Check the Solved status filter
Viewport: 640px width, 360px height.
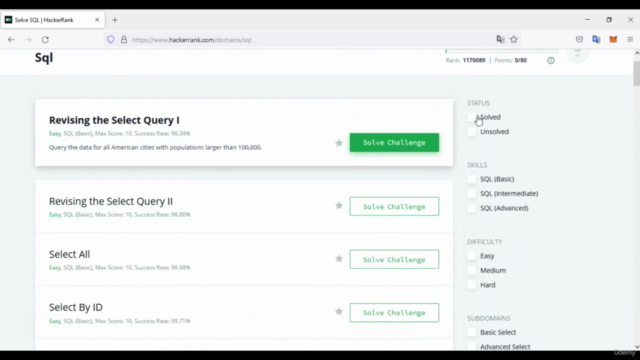(x=471, y=118)
